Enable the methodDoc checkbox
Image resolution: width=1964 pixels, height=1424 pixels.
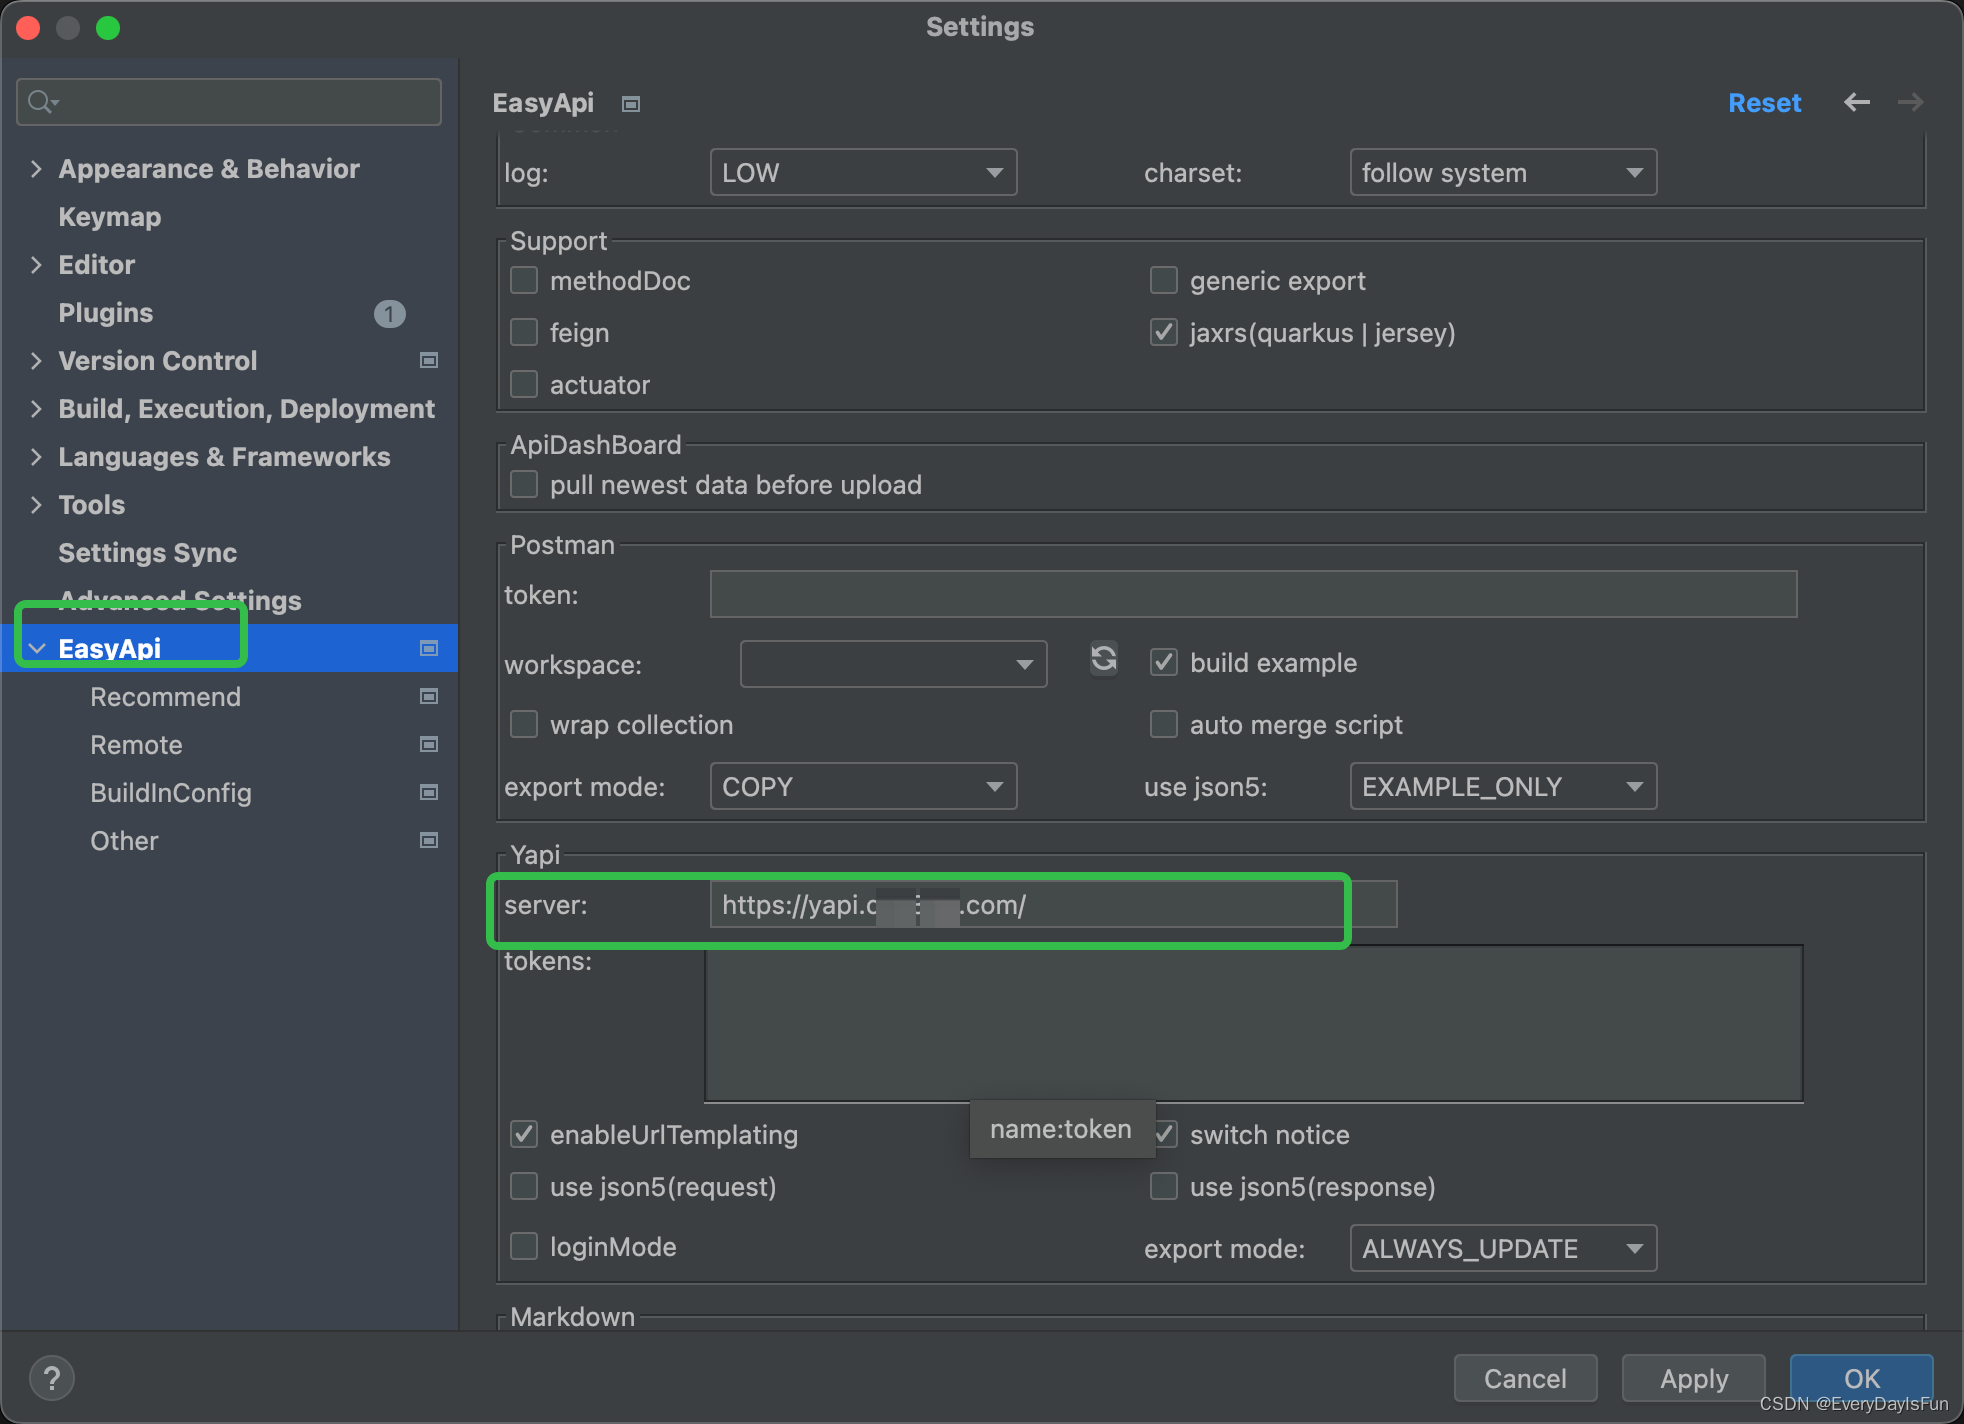point(524,281)
